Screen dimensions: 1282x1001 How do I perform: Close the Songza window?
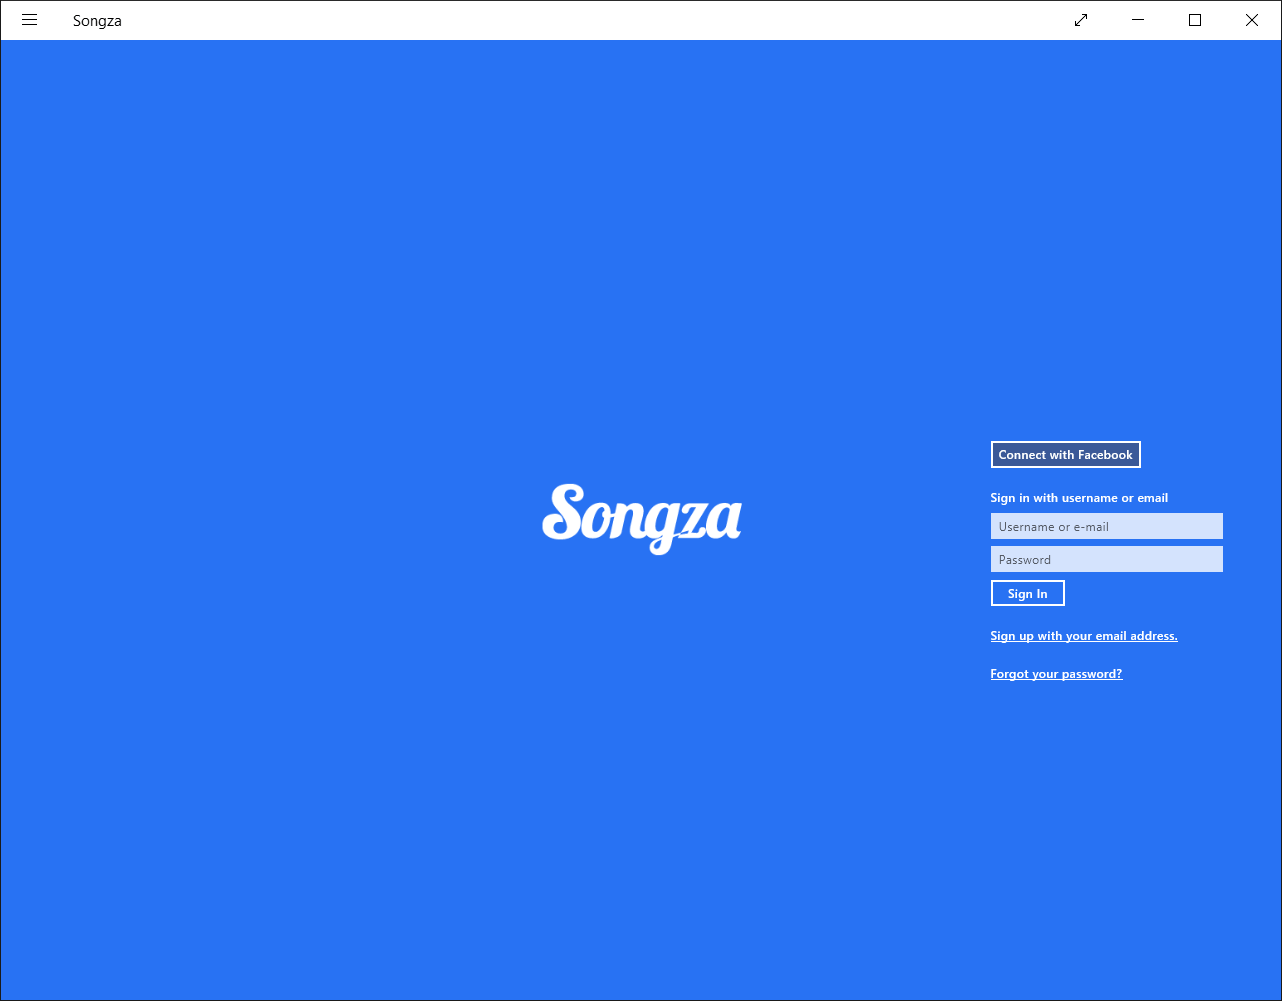(x=1252, y=20)
